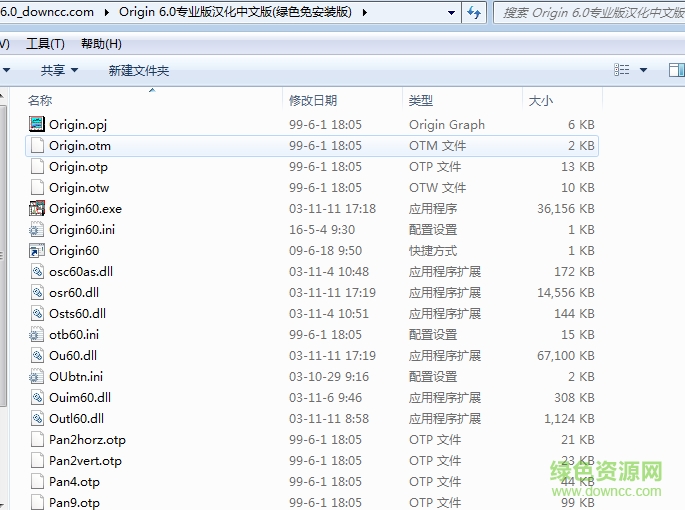Select the Origin.opj file name
The height and width of the screenshot is (510, 685).
tap(78, 125)
